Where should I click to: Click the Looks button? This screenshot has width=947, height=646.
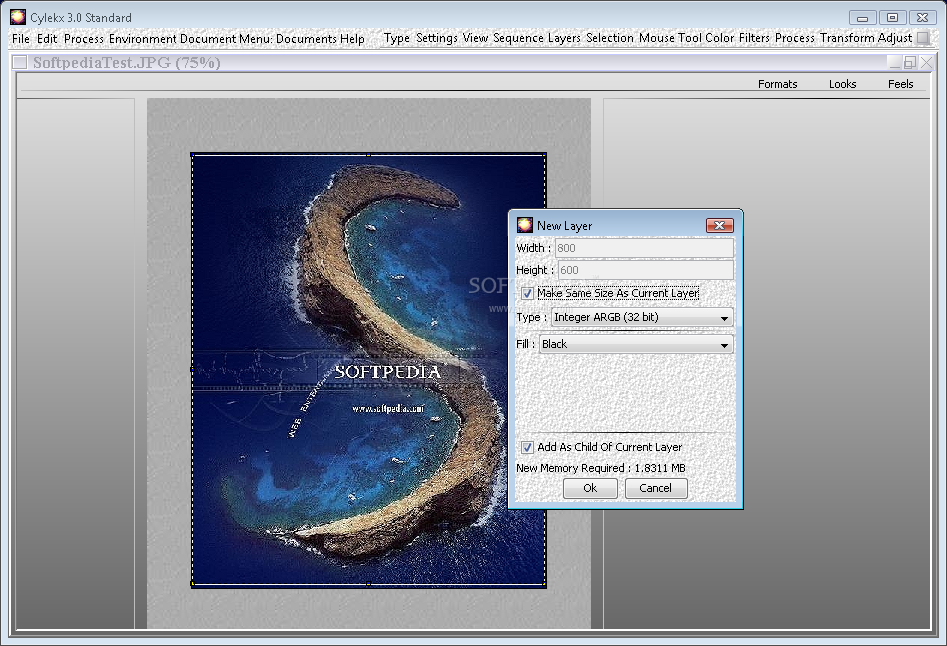pyautogui.click(x=843, y=84)
